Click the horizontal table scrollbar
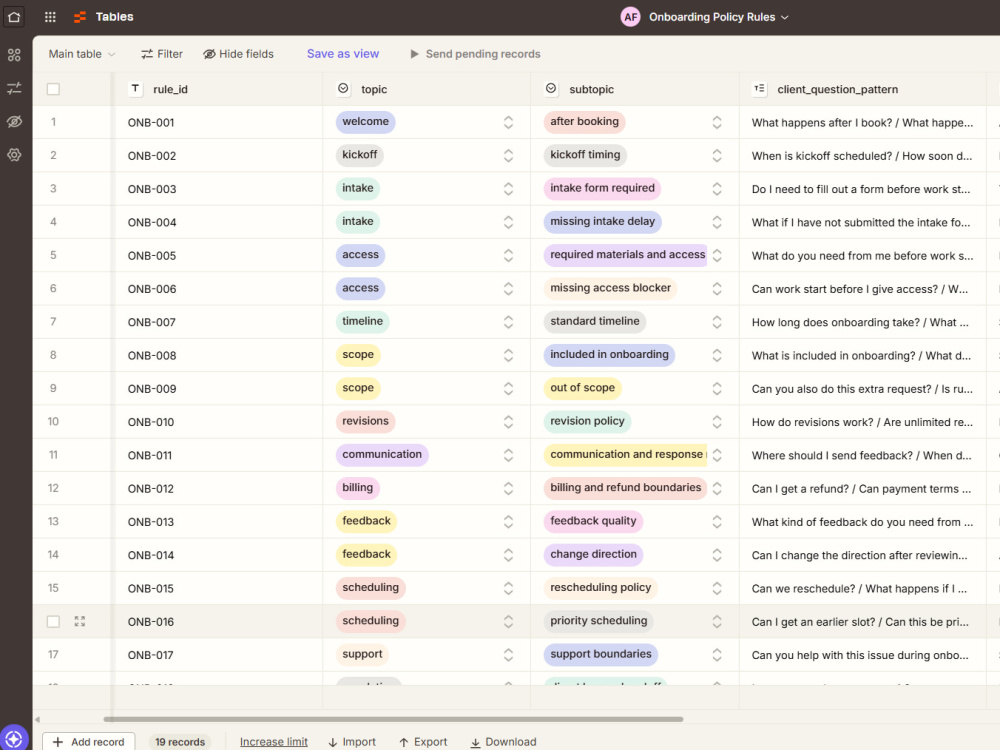This screenshot has width=1000, height=750. click(393, 719)
